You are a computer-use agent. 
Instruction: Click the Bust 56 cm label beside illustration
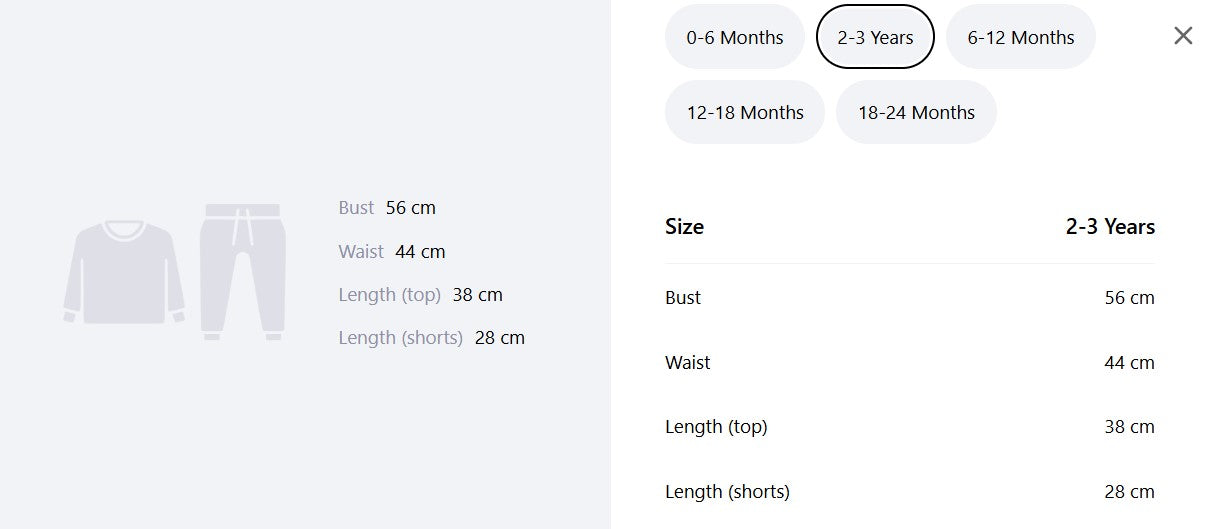pos(387,208)
